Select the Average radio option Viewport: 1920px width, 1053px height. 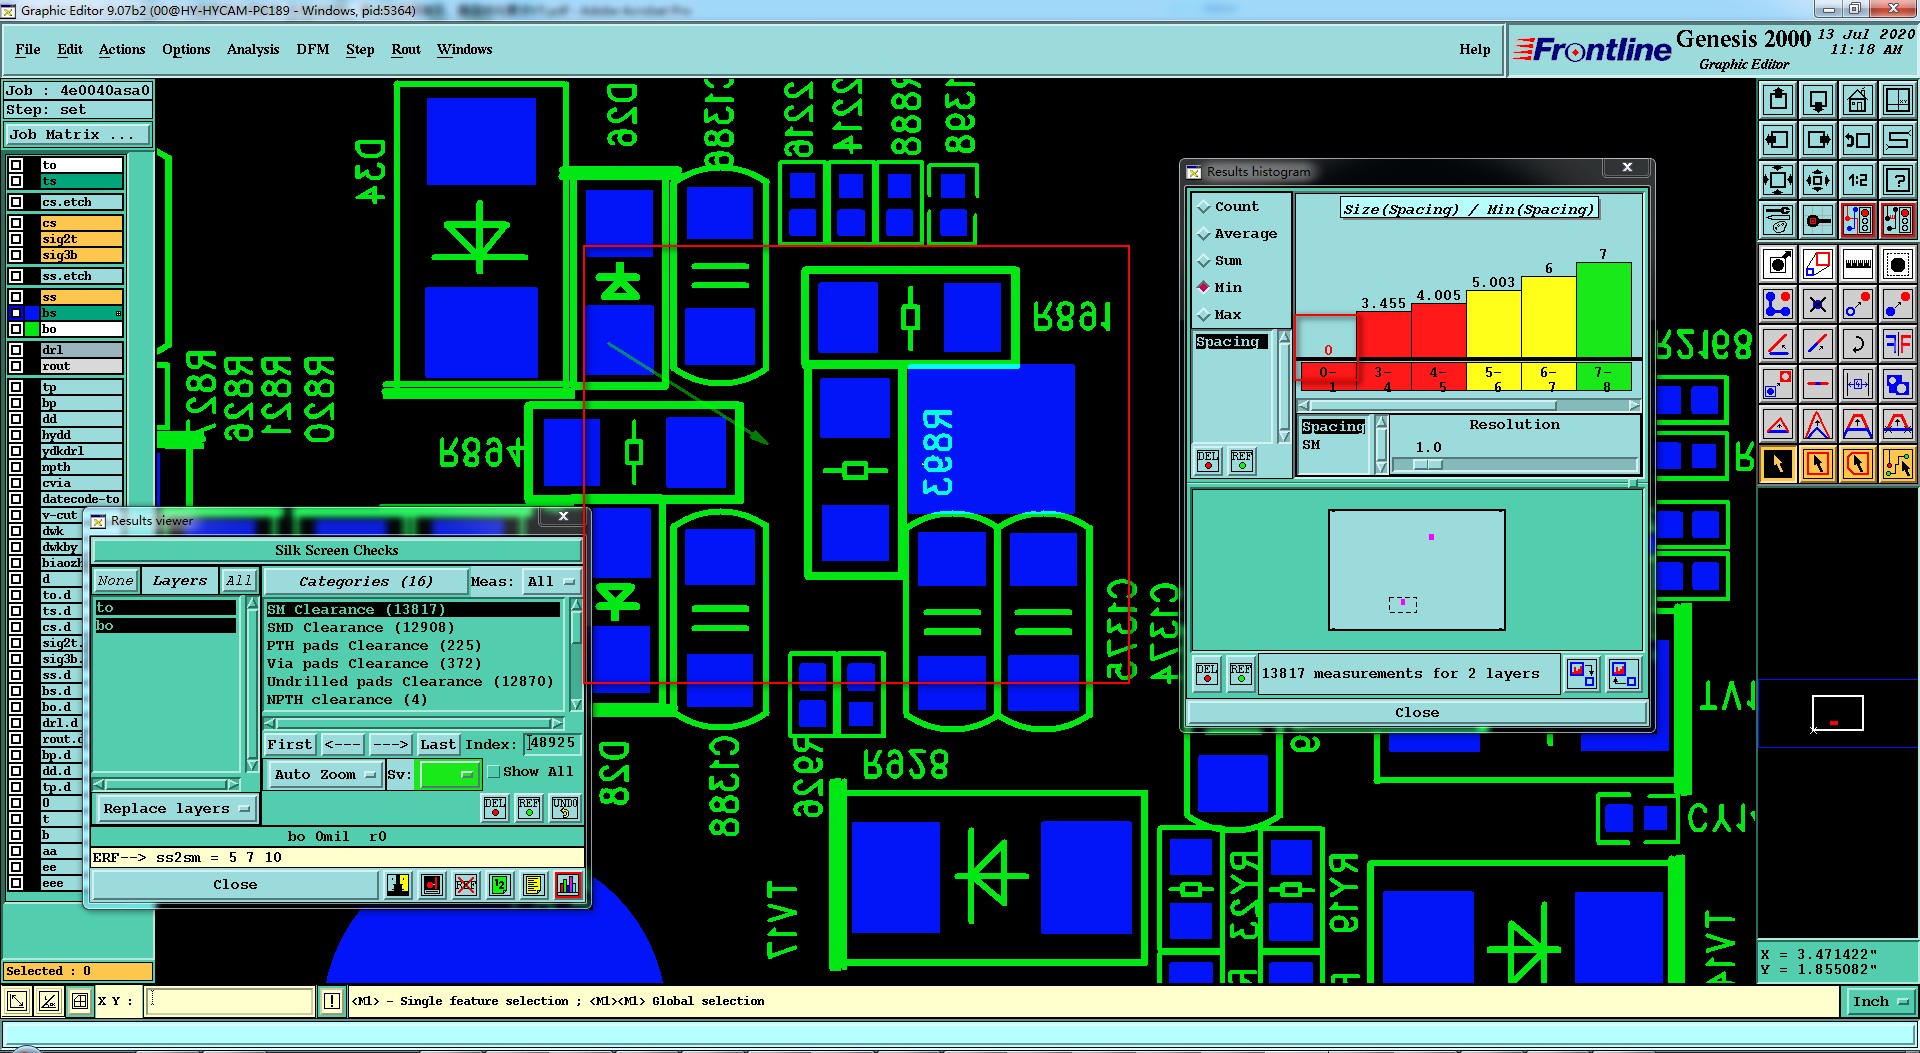click(1204, 234)
